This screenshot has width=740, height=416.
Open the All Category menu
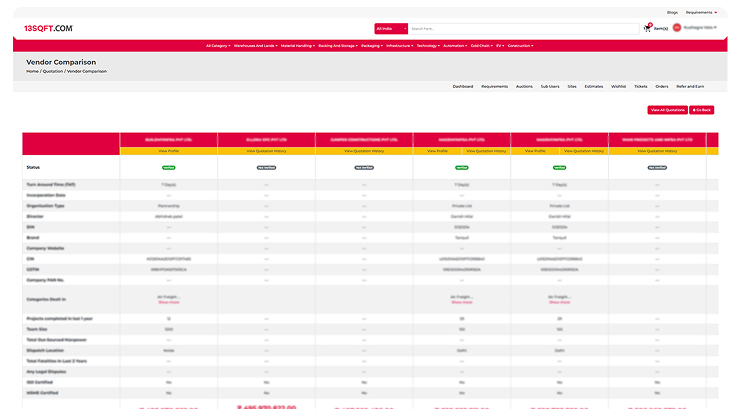(218, 46)
